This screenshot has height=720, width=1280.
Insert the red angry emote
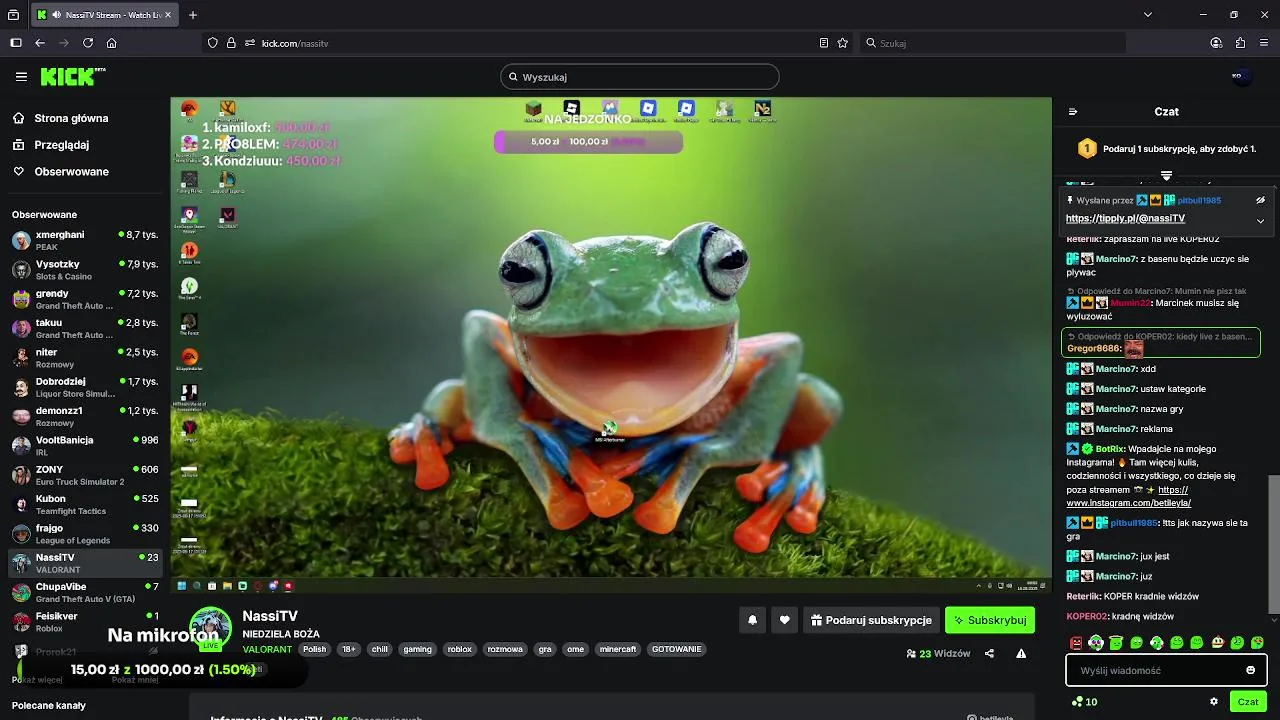(1076, 643)
